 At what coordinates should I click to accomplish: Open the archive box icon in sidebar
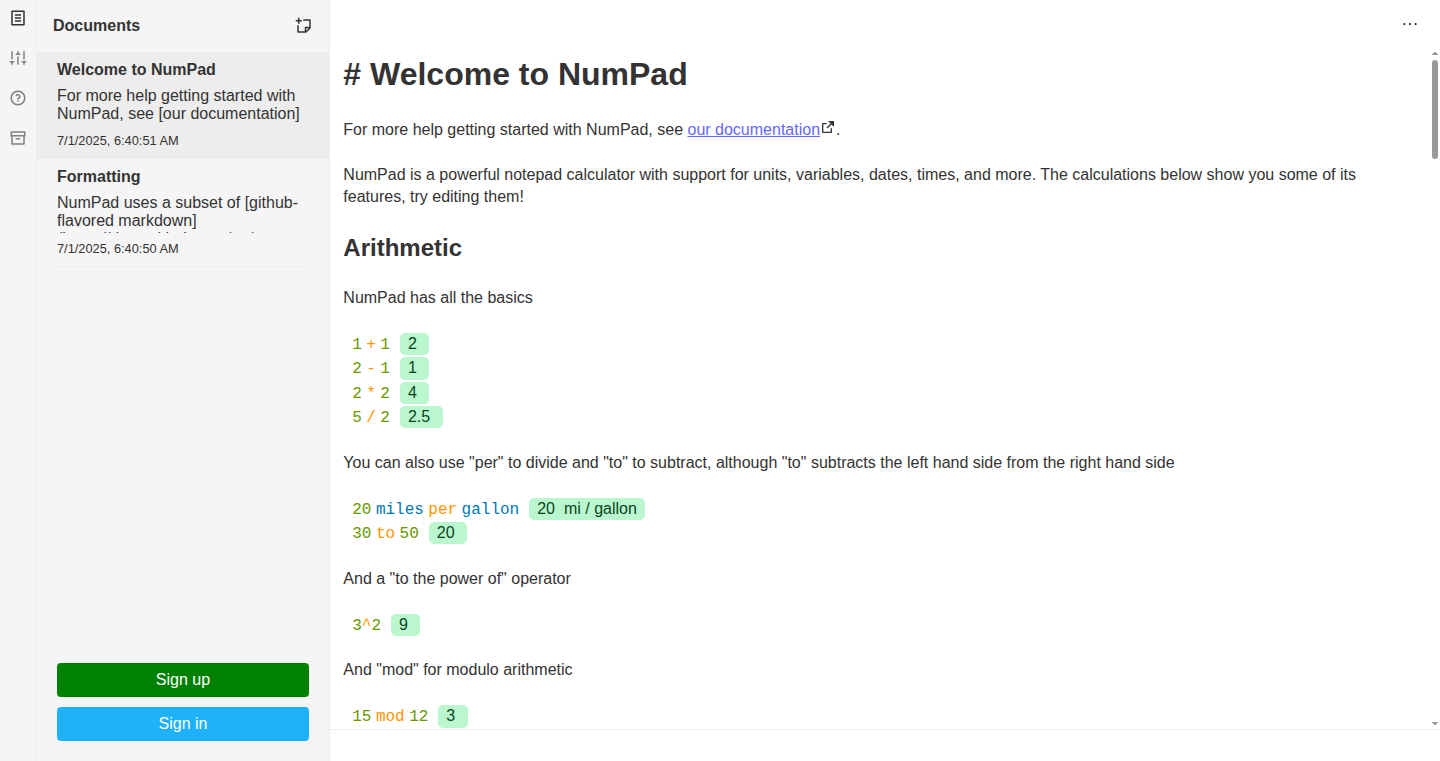point(18,138)
